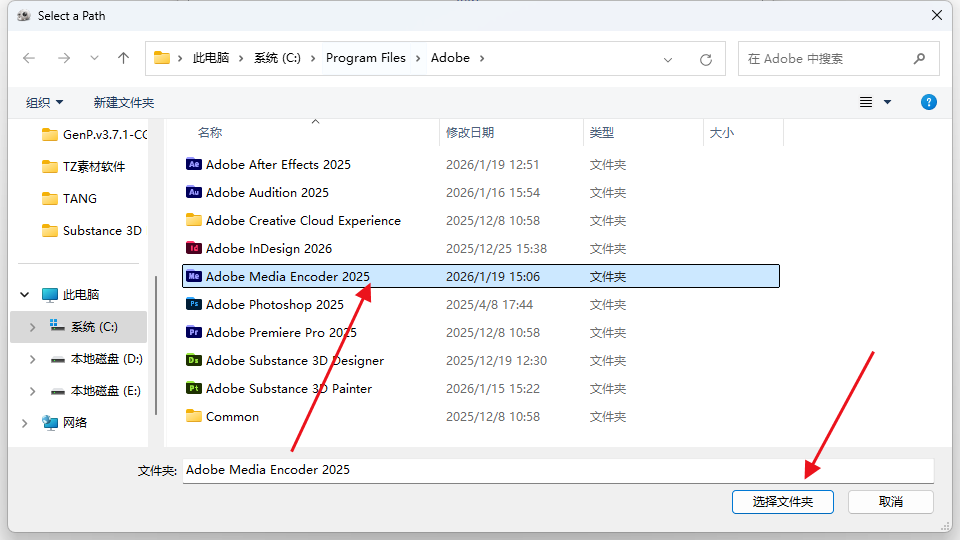The height and width of the screenshot is (540, 960).
Task: Expand the 本地磁盘 (E:) node
Action: (32, 391)
